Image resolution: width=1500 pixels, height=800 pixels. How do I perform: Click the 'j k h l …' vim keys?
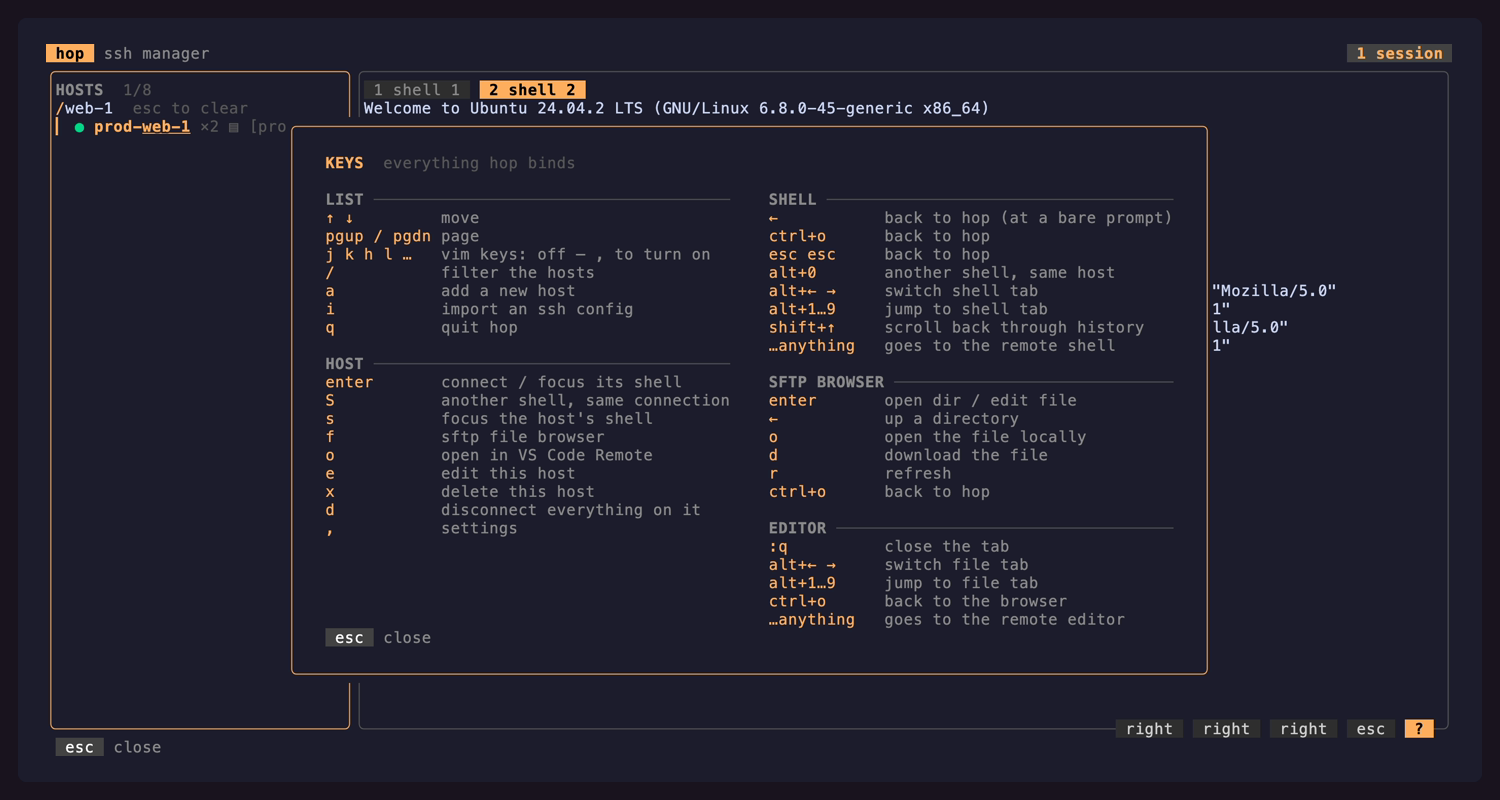tap(368, 254)
